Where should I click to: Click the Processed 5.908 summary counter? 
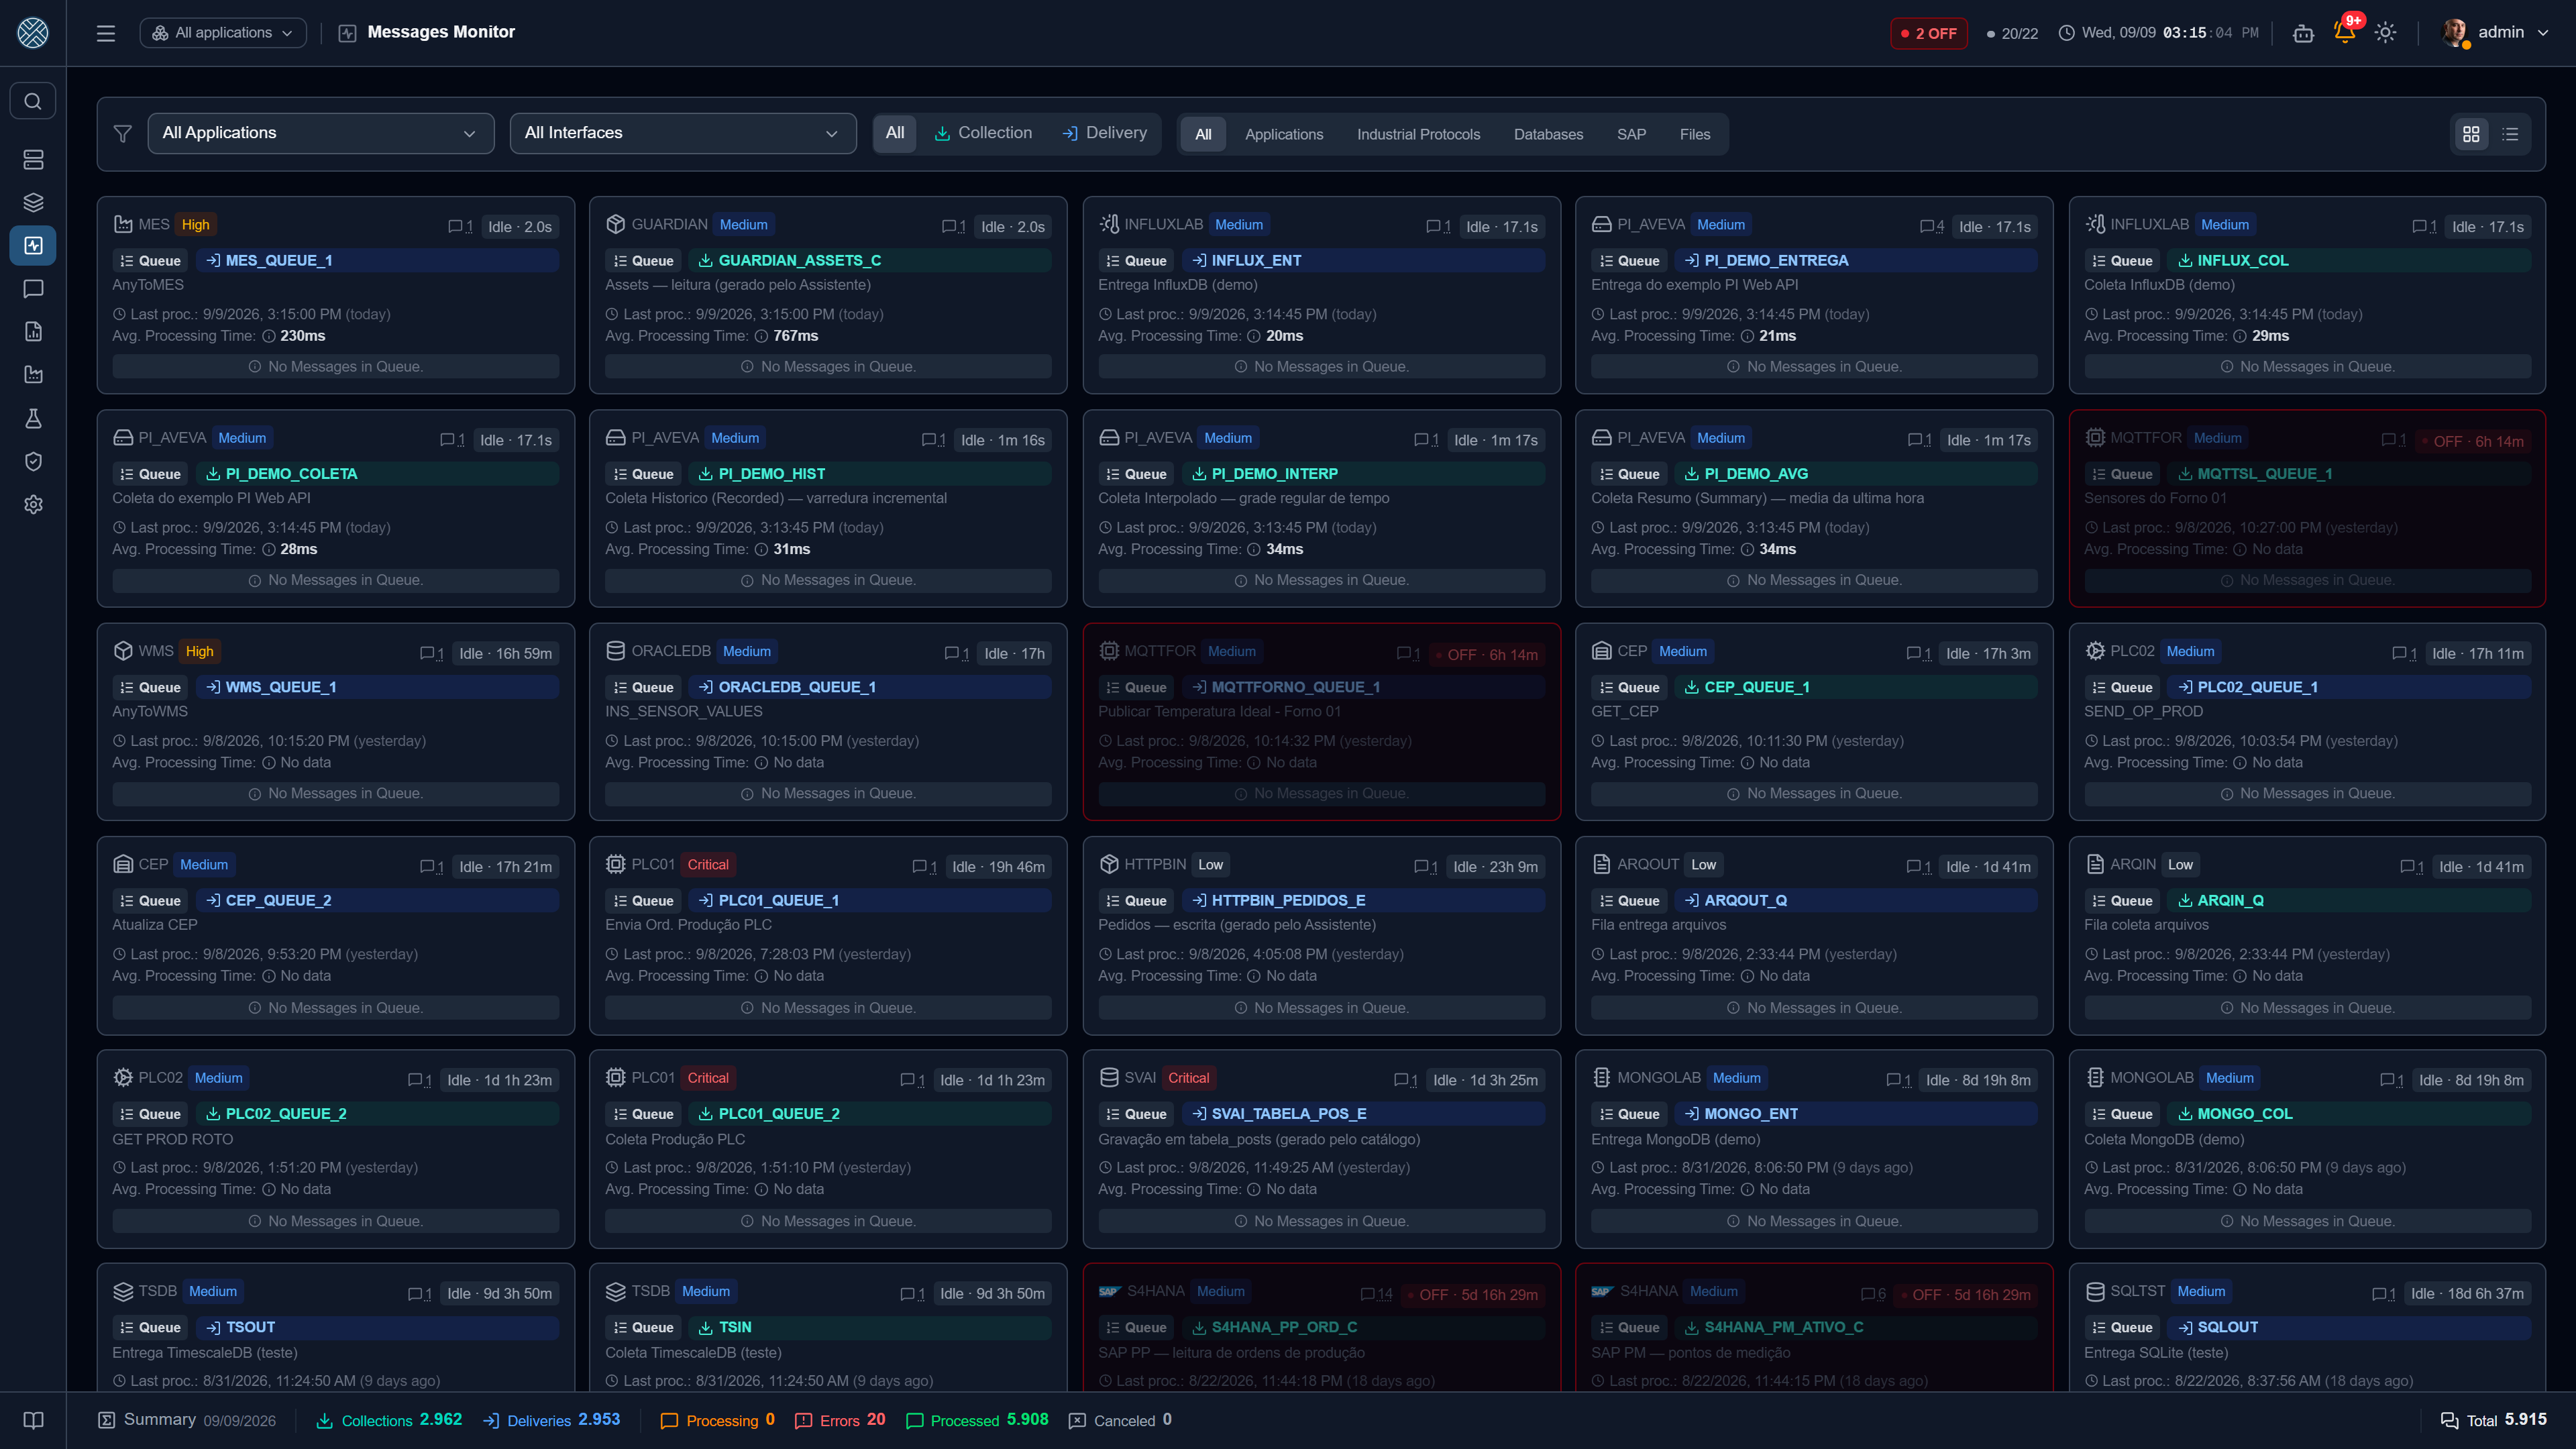pos(976,1420)
